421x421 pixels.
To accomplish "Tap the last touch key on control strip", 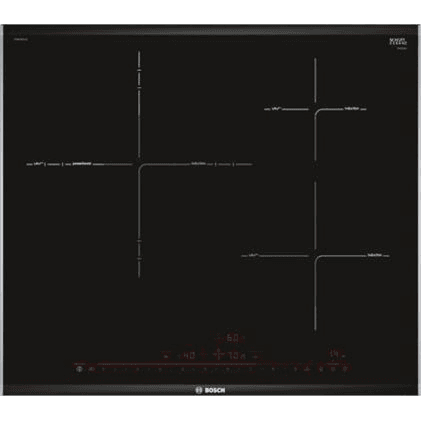I will [345, 368].
